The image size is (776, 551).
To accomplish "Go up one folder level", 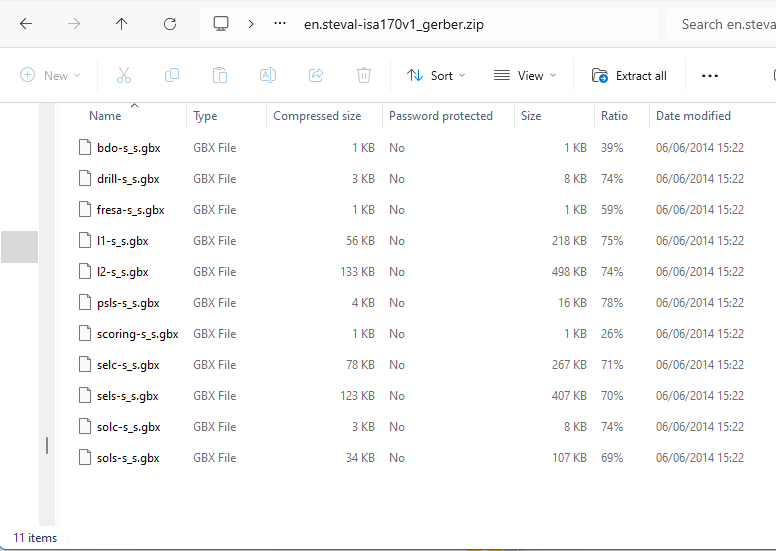I will click(122, 24).
